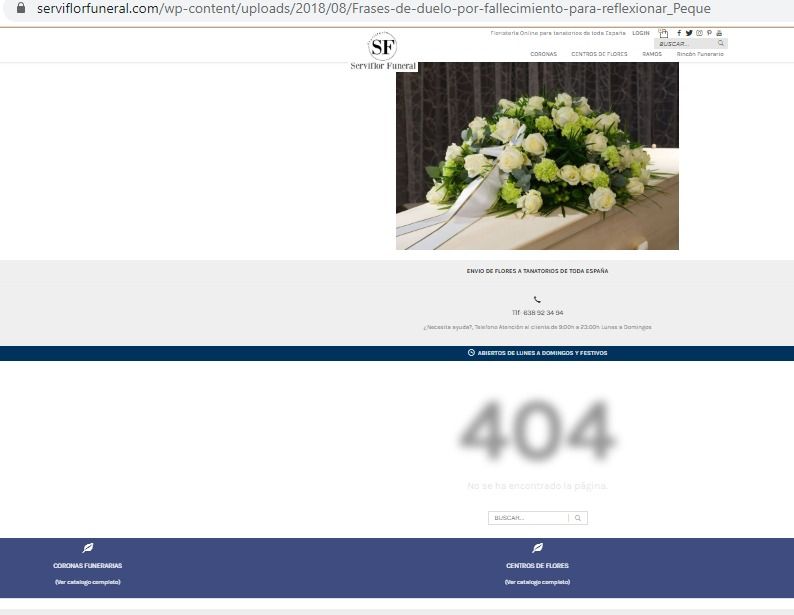Image resolution: width=794 pixels, height=615 pixels.
Task: Select the serviflorfuneral.com URL in address bar
Action: point(374,9)
